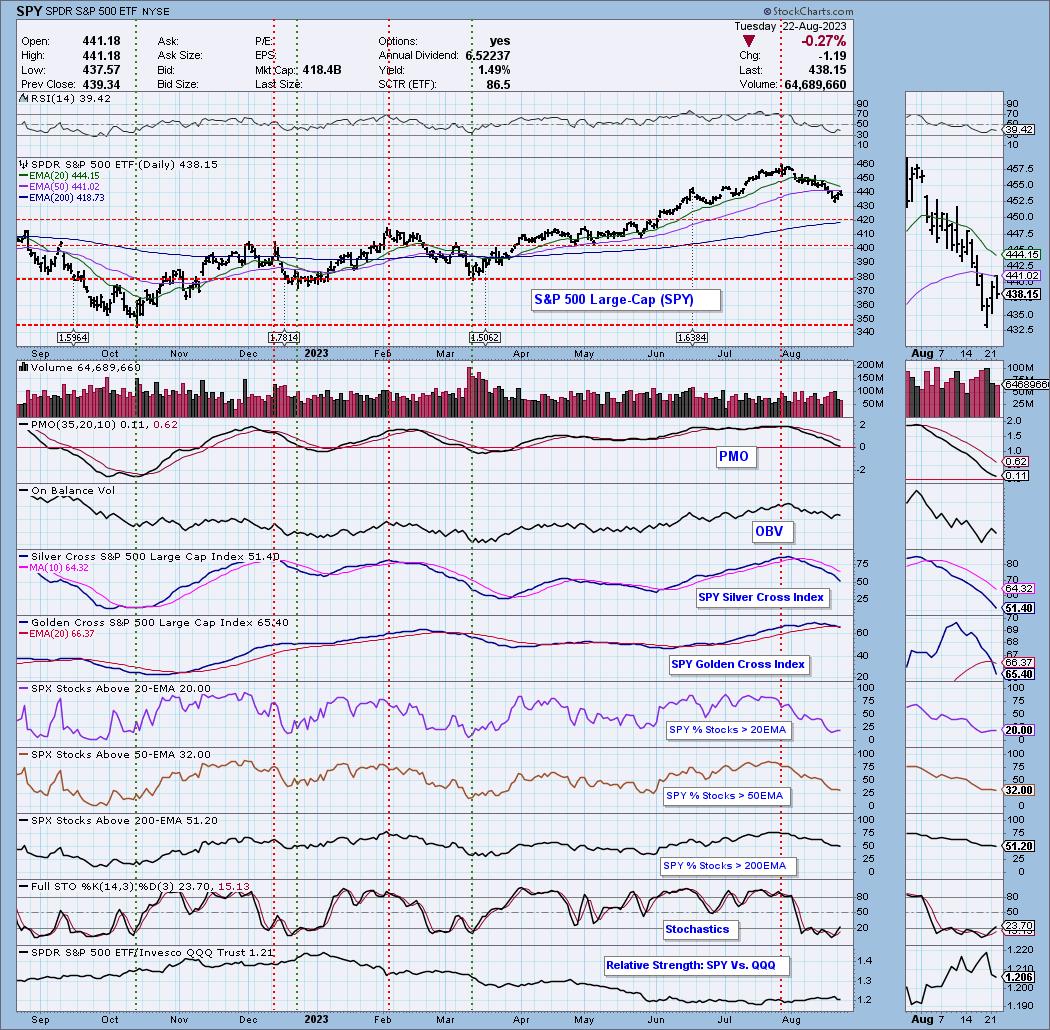Image resolution: width=1050 pixels, height=1030 pixels.
Task: Click the PMO annotation box
Action: click(x=735, y=457)
